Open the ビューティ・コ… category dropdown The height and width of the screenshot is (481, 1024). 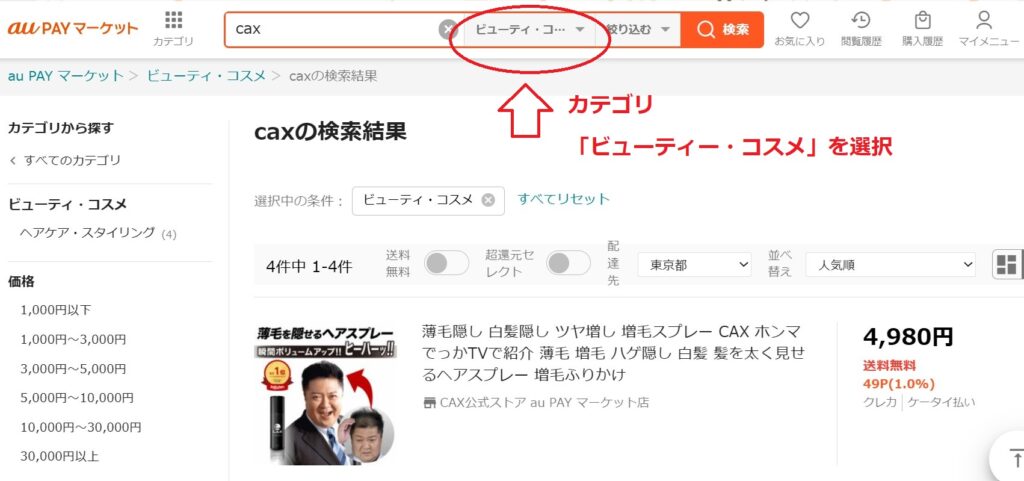tap(530, 29)
